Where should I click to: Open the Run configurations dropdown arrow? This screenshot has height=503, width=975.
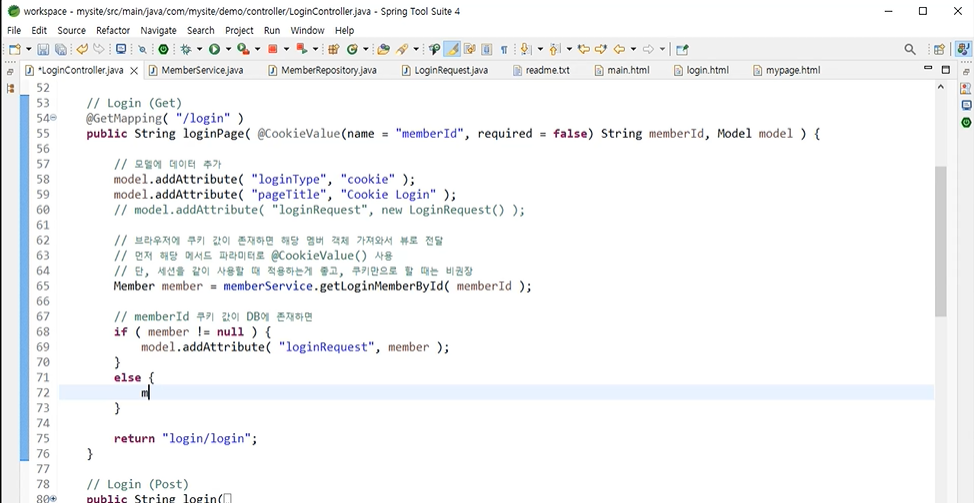point(228,49)
